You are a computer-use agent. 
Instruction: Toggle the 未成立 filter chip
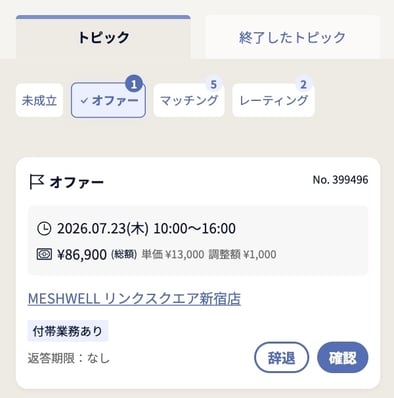[39, 100]
